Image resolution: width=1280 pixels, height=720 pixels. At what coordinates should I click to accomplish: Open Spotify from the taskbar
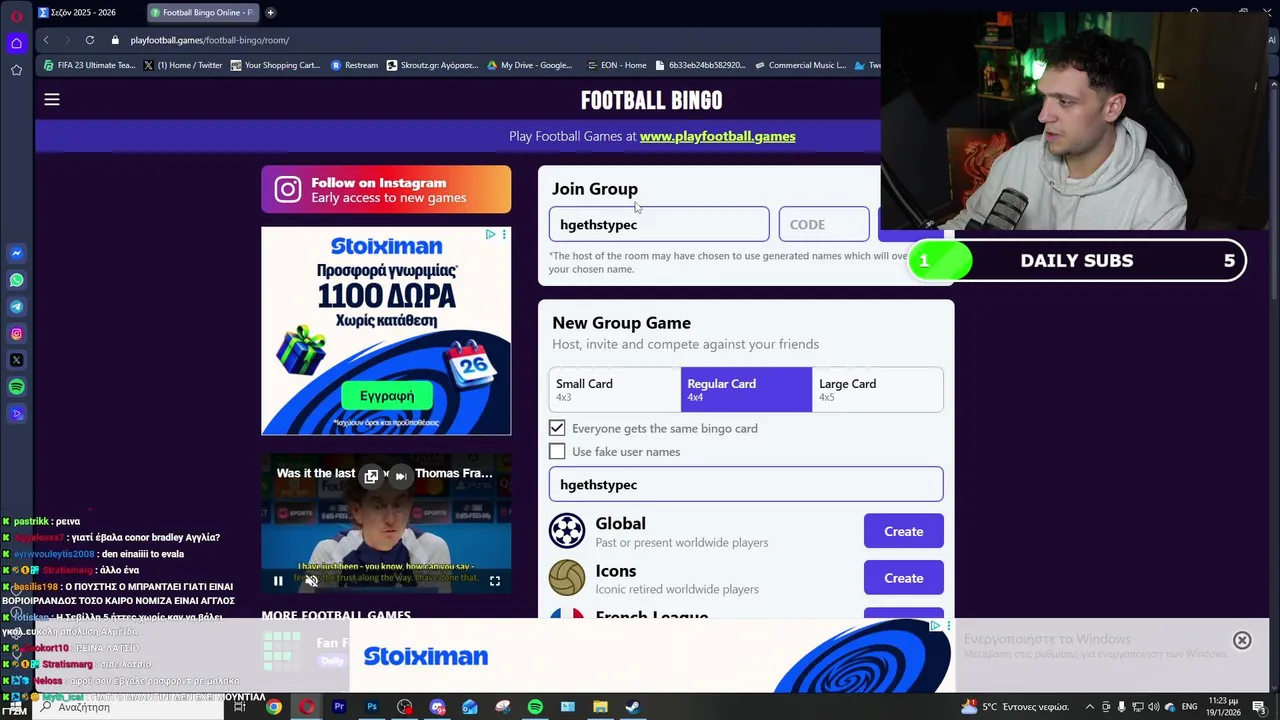[x=535, y=707]
